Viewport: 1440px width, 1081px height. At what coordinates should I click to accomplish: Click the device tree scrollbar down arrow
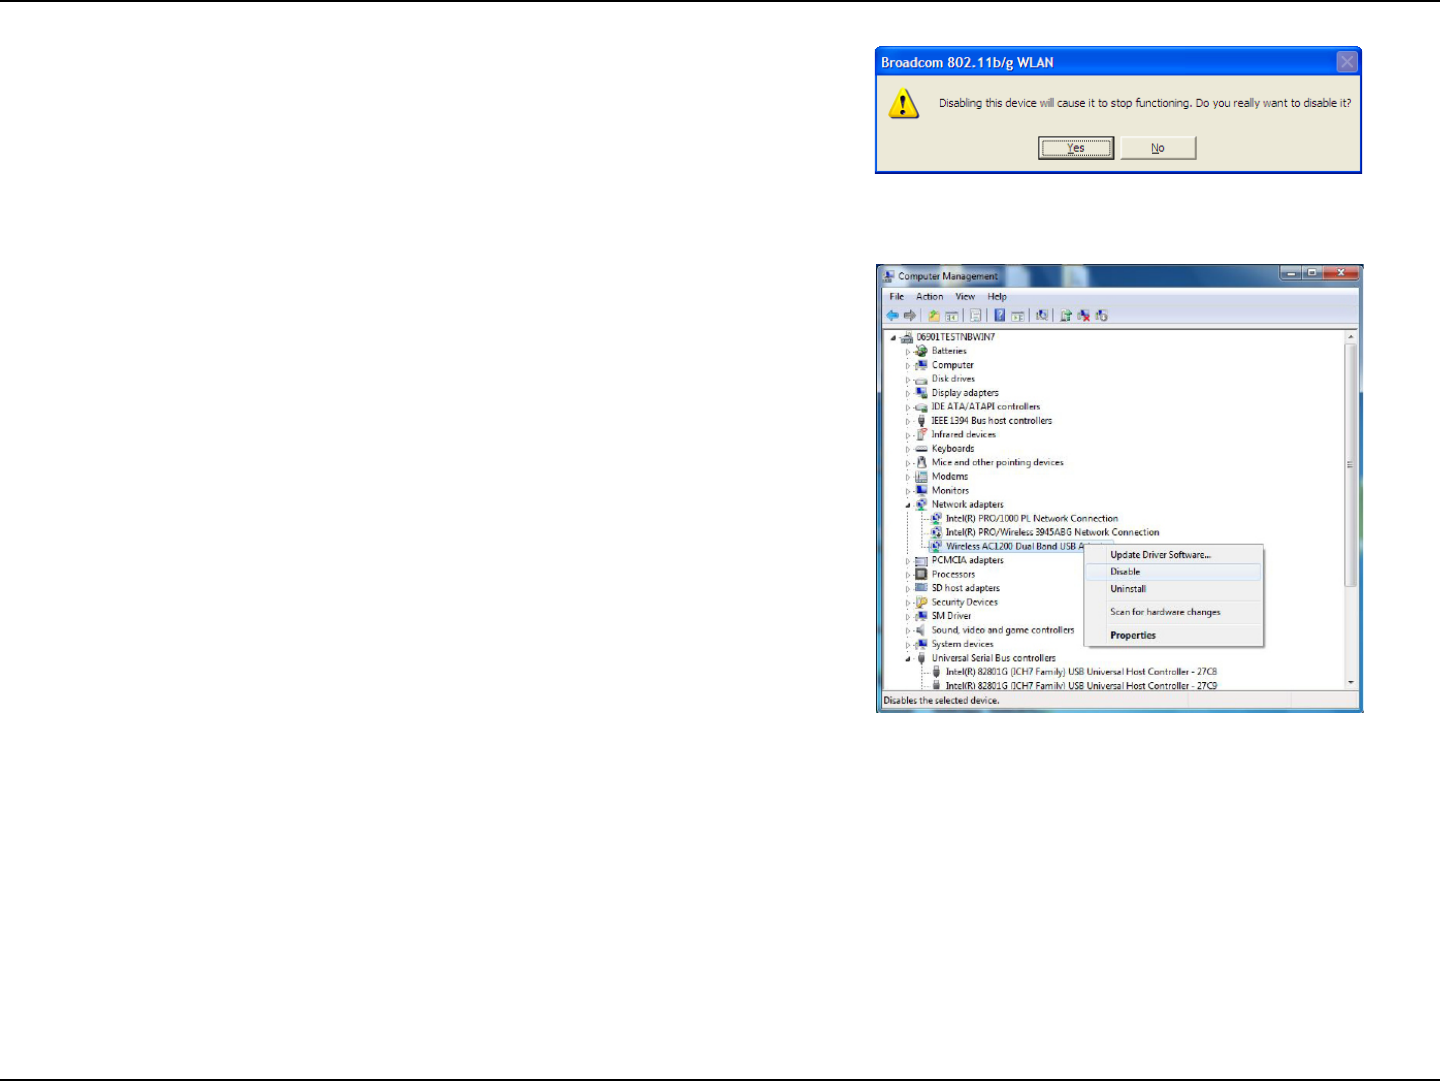pos(1351,683)
